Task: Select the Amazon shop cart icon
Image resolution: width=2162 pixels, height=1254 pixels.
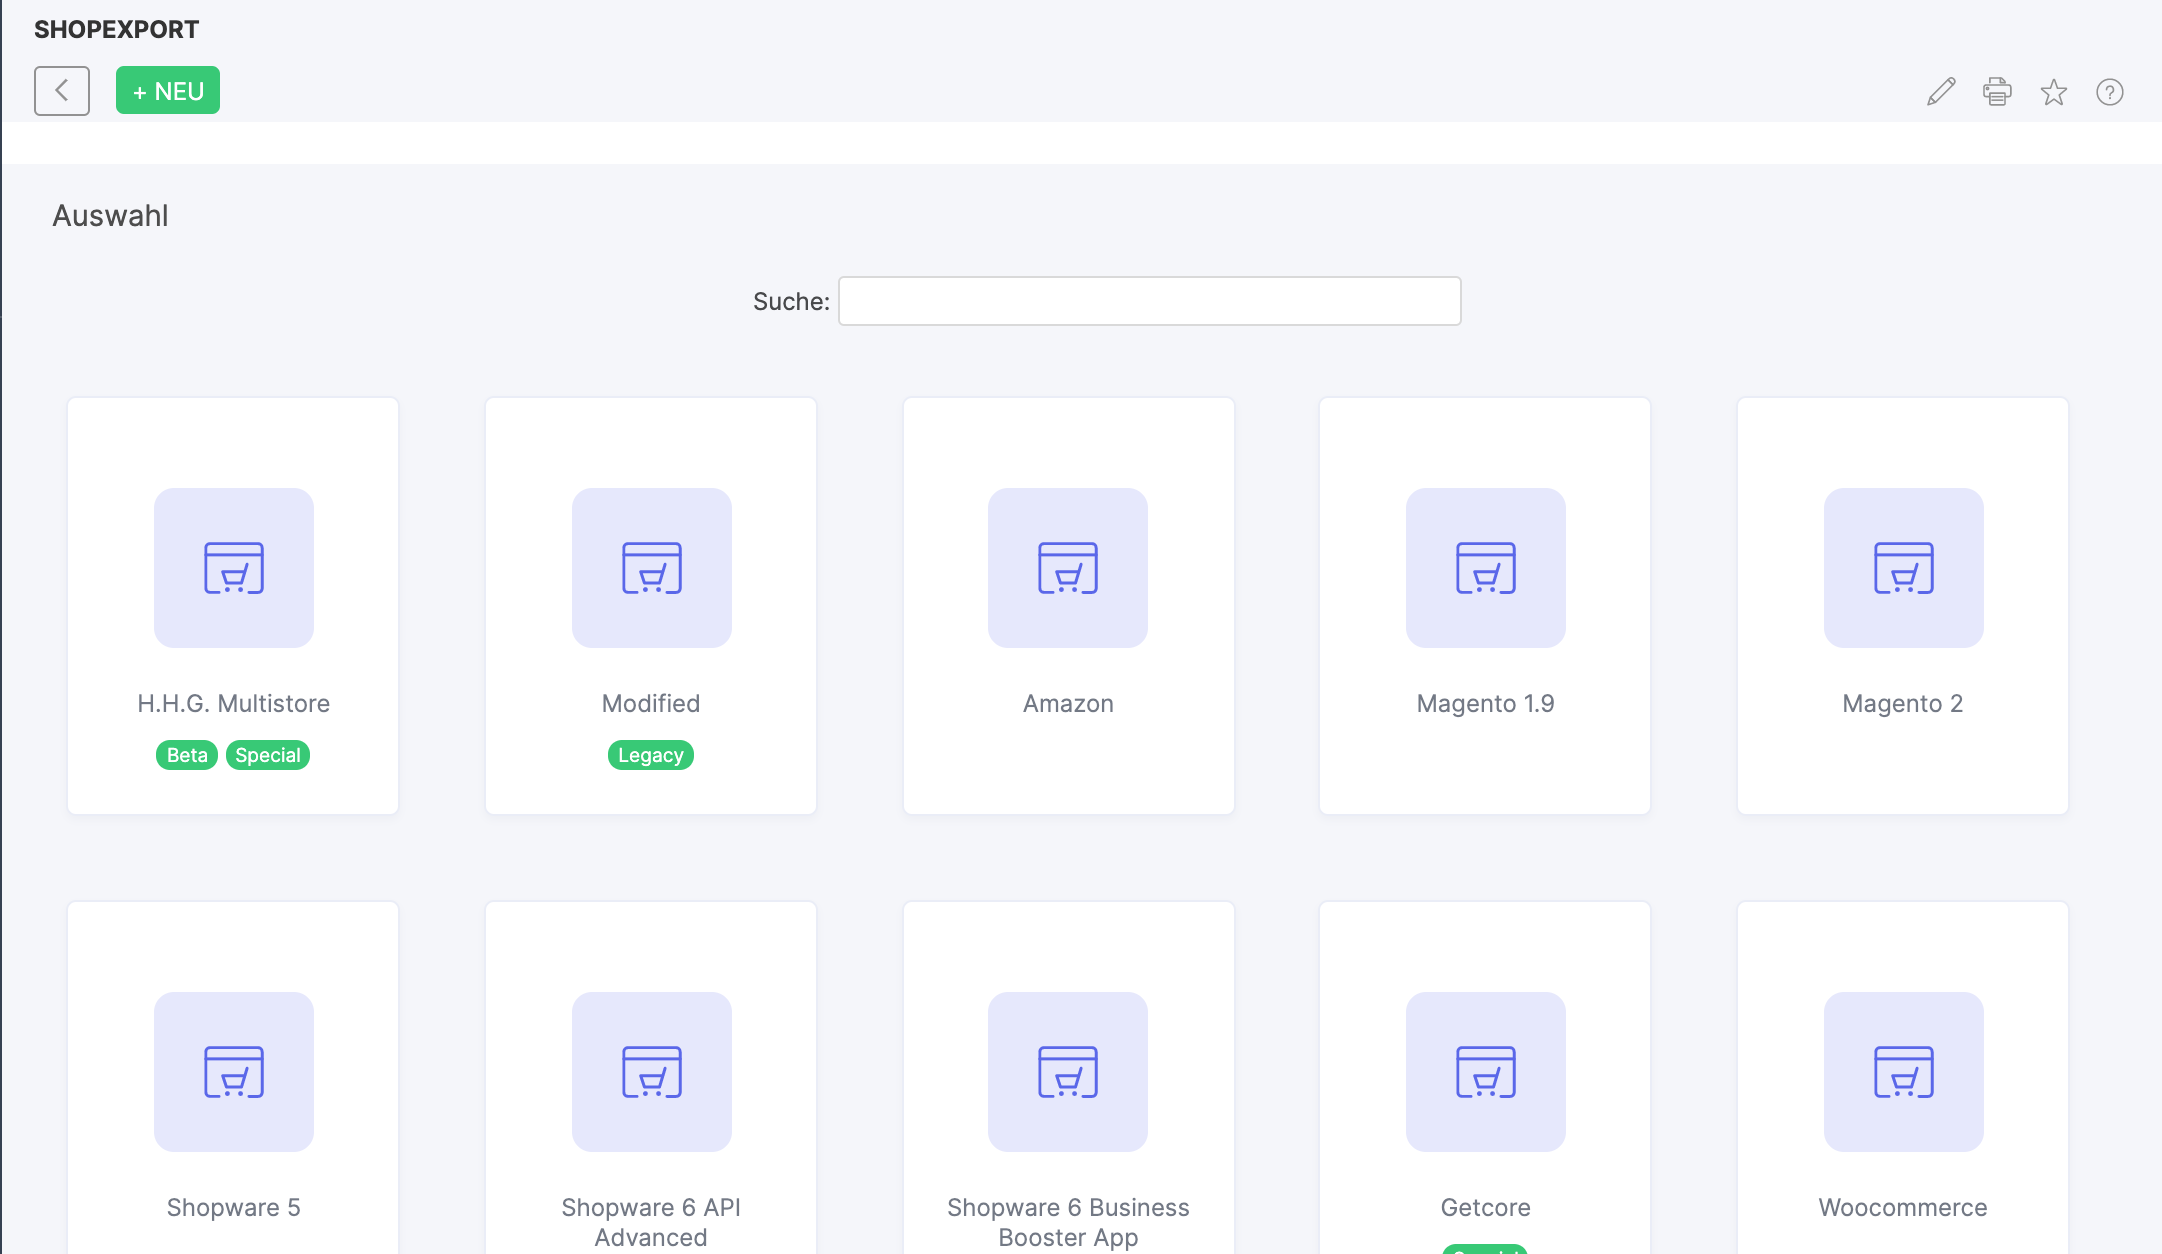Action: 1067,567
